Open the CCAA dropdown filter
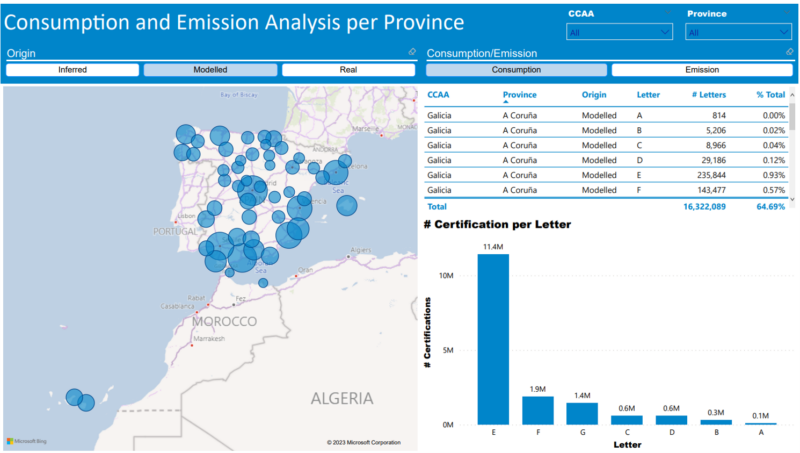 click(x=619, y=33)
